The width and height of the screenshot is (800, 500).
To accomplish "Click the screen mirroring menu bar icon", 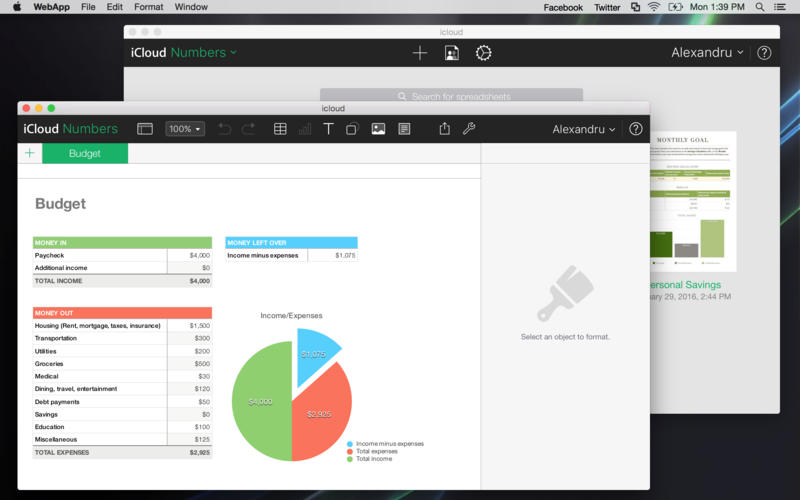I will tap(635, 7).
